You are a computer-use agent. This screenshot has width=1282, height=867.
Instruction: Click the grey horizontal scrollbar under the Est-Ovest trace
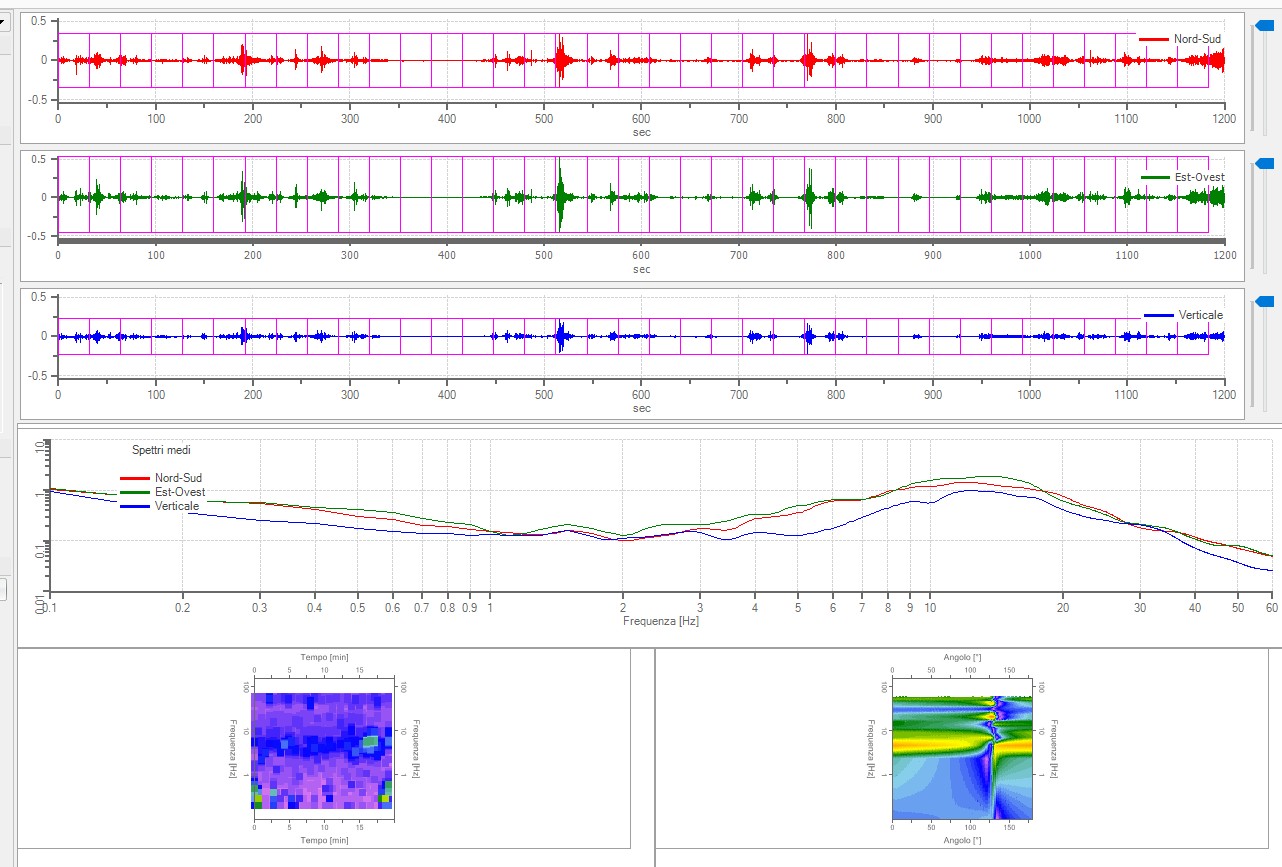640,241
